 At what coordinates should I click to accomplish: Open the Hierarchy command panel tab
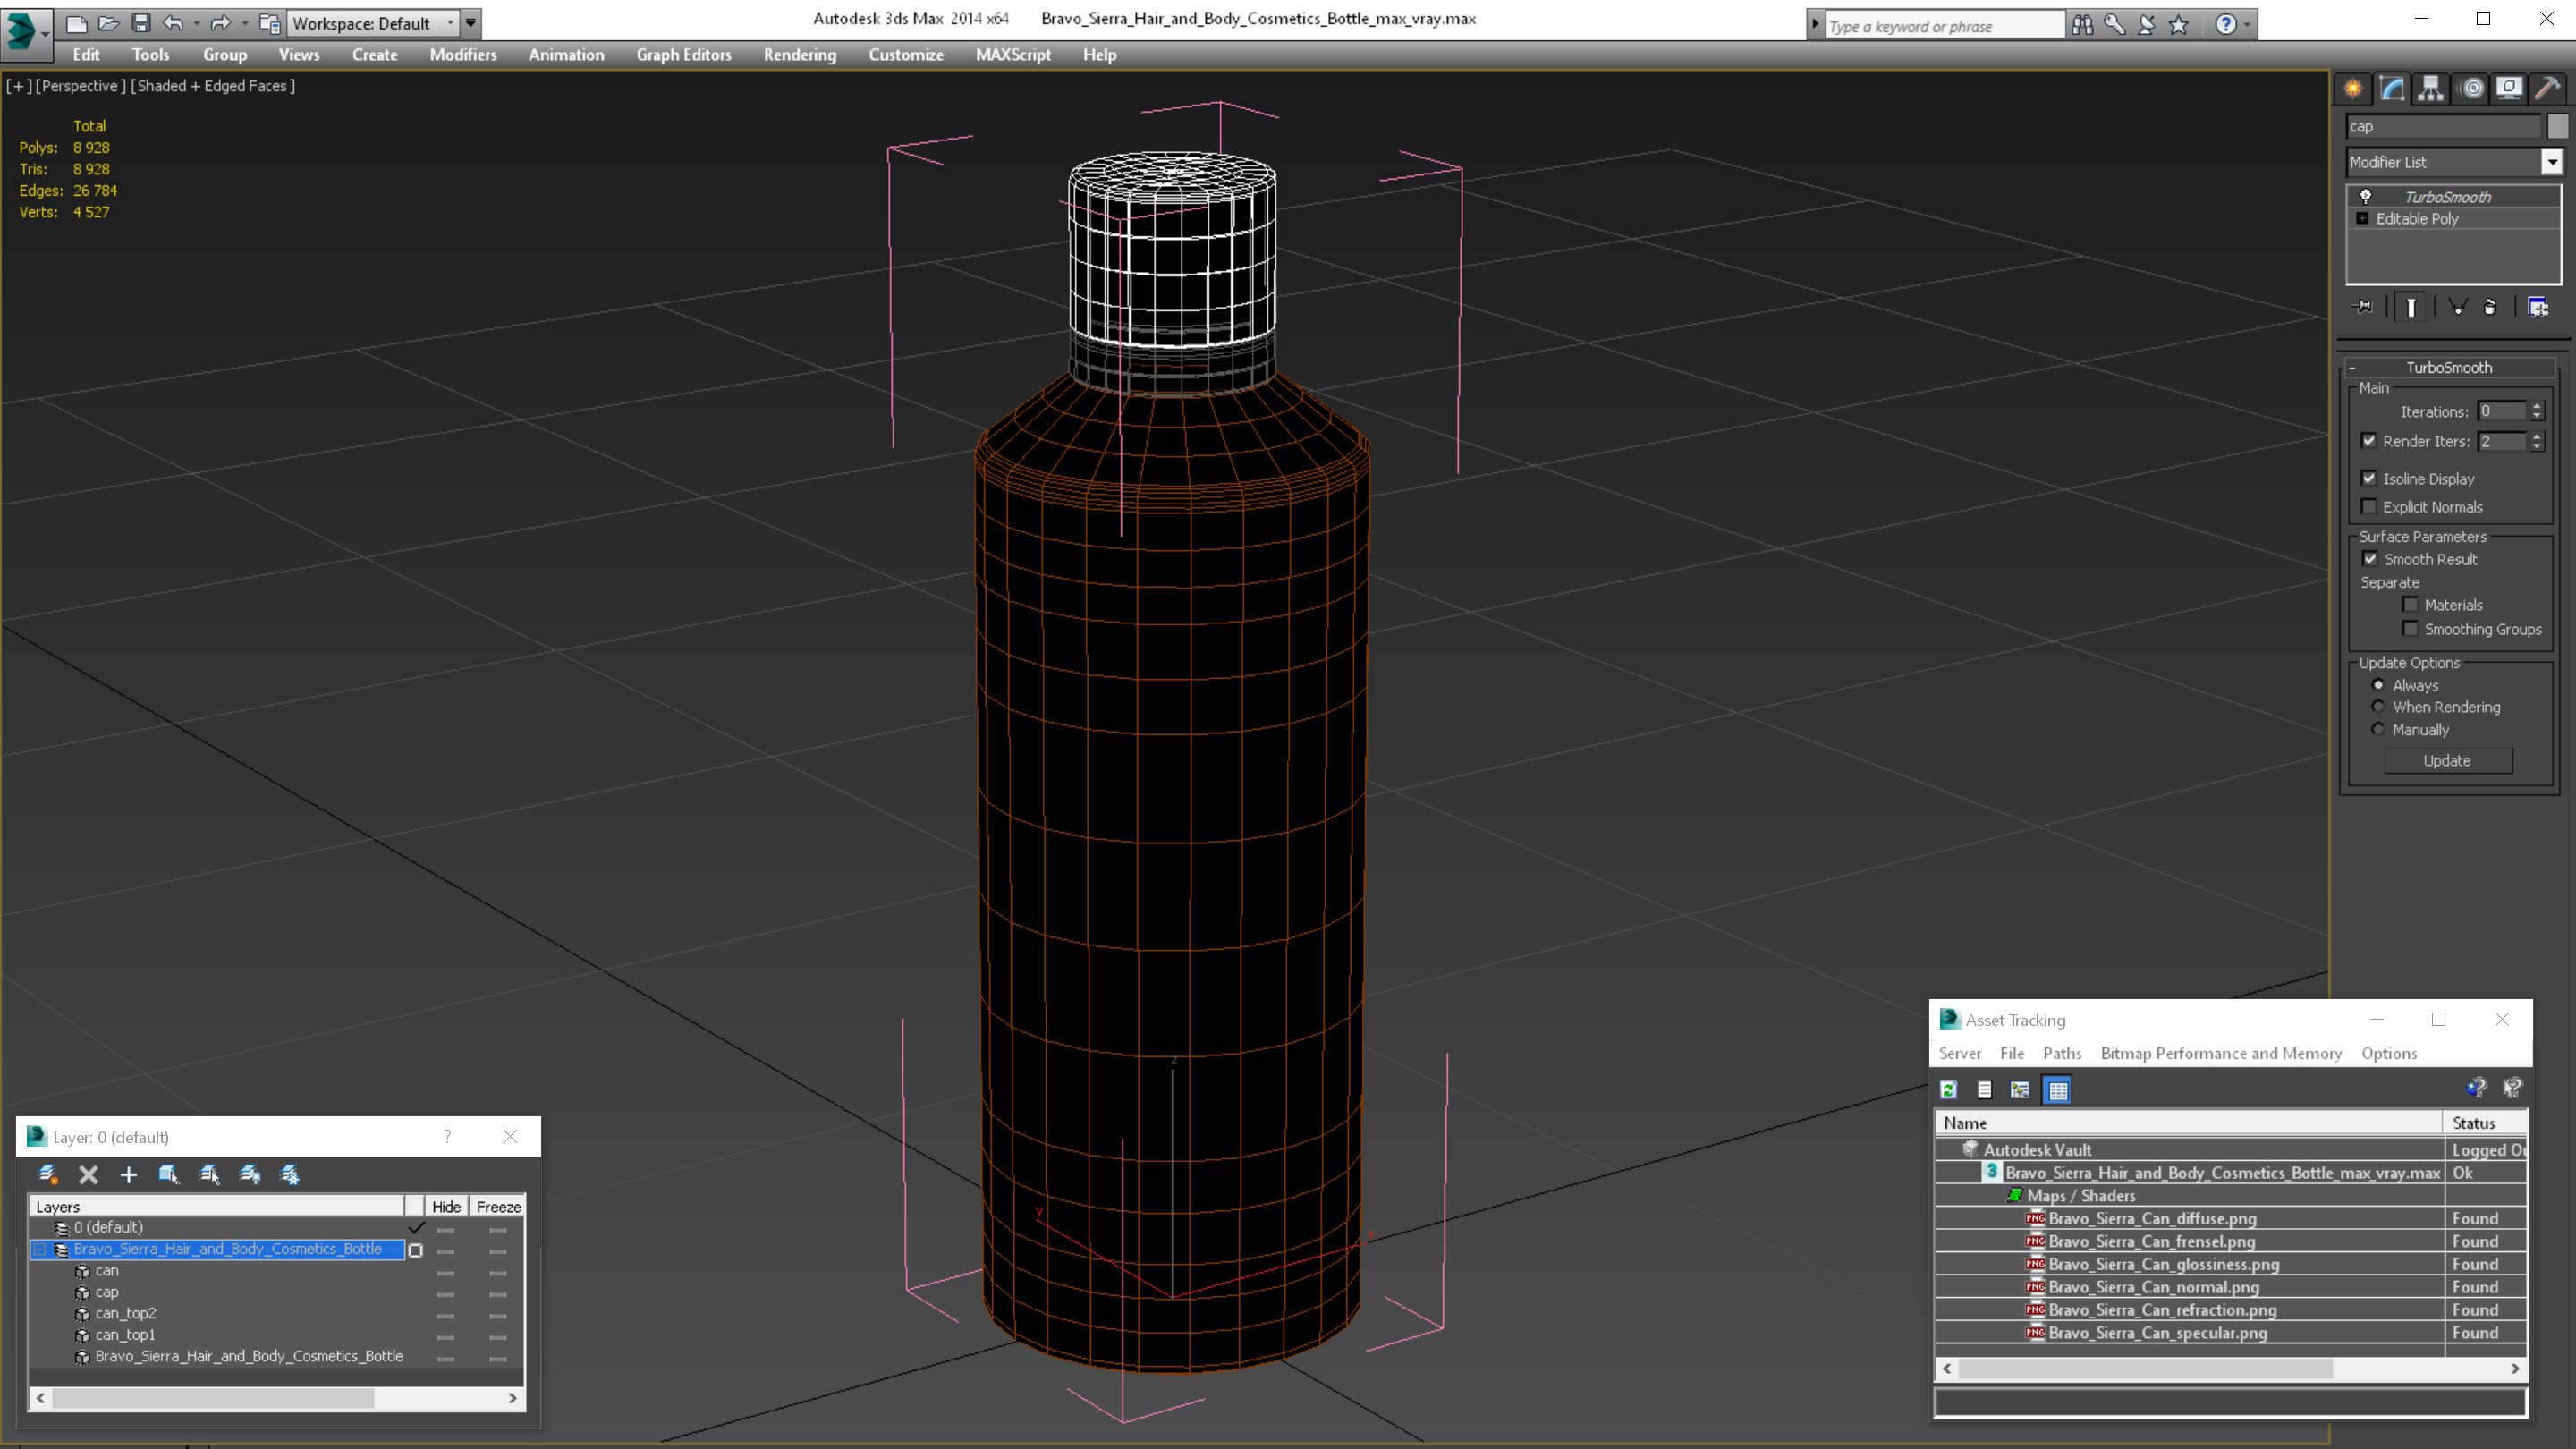click(x=2431, y=89)
